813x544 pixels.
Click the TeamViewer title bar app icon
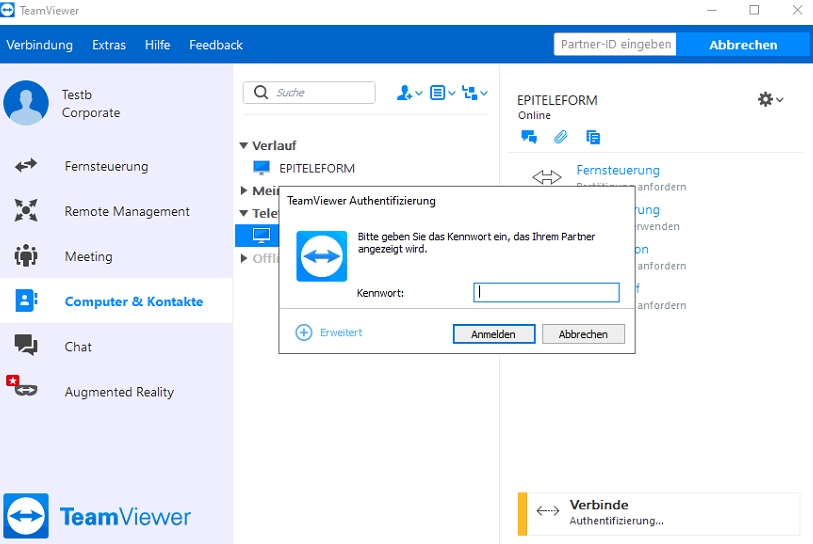click(7, 10)
